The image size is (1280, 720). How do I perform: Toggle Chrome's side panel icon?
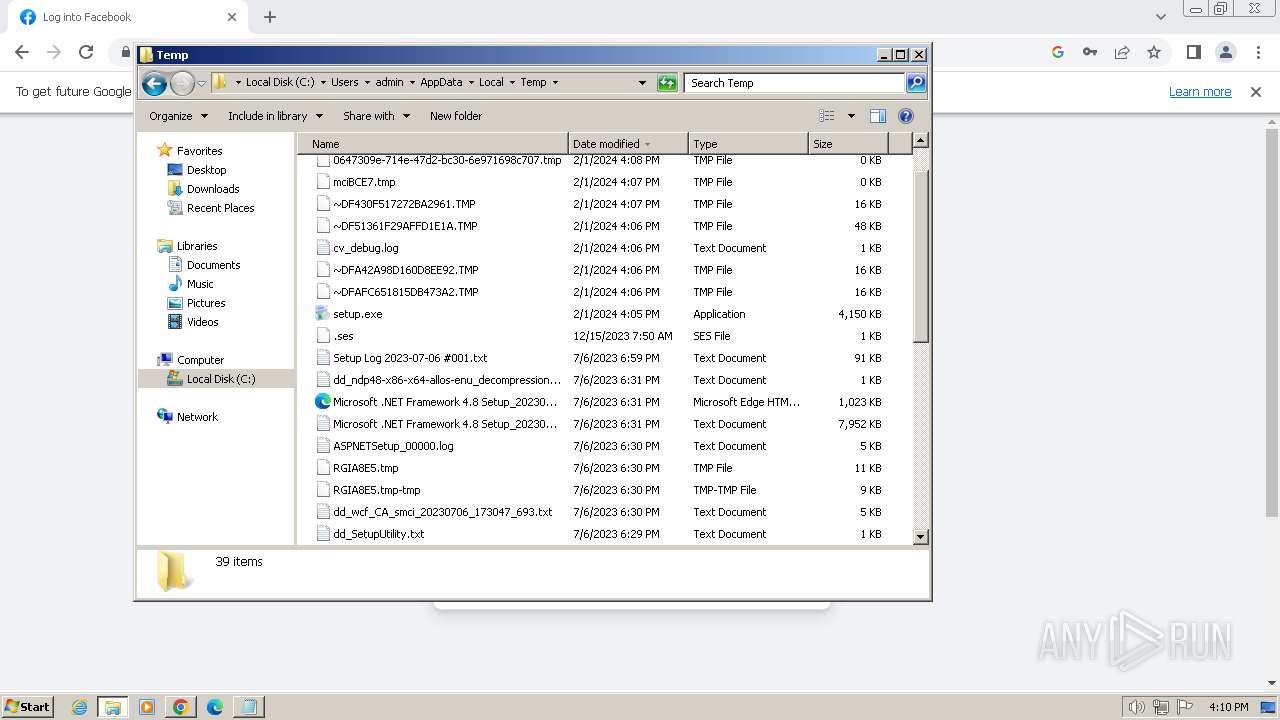tap(1193, 52)
